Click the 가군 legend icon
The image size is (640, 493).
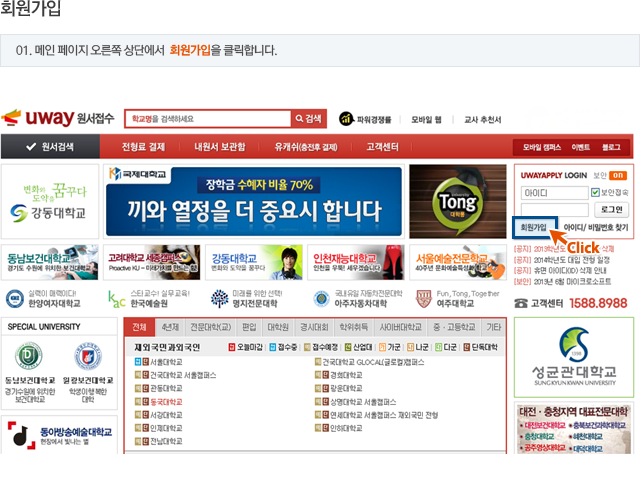(x=382, y=347)
